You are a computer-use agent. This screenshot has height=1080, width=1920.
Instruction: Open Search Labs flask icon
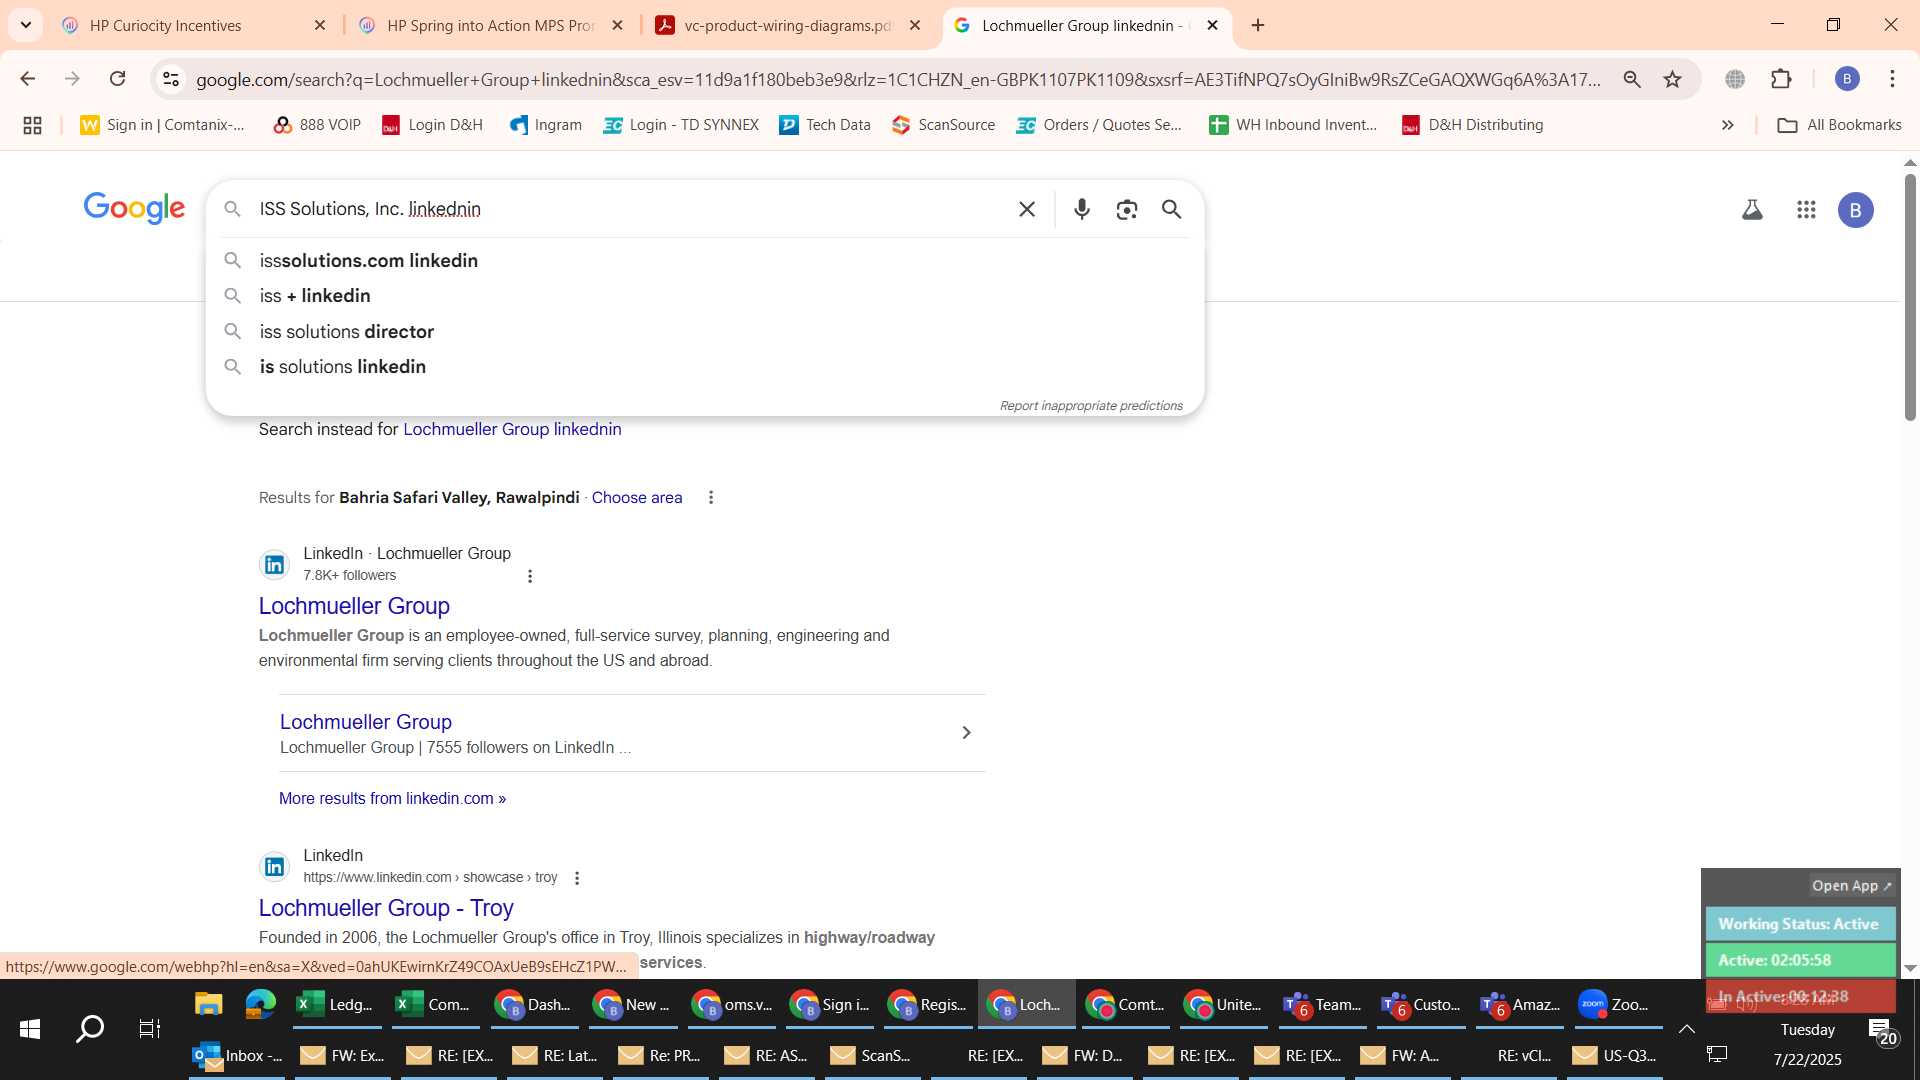click(1752, 210)
